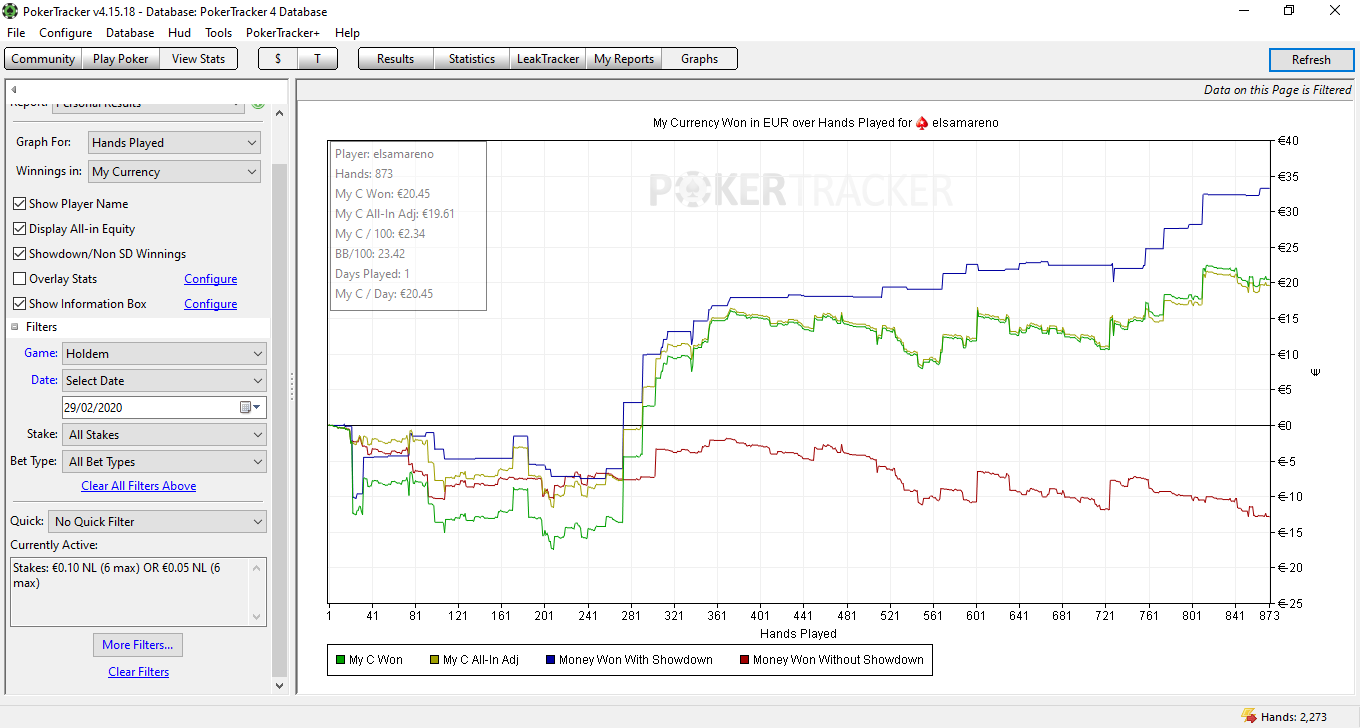
Task: Switch to tournaments with T button
Action: tap(317, 59)
